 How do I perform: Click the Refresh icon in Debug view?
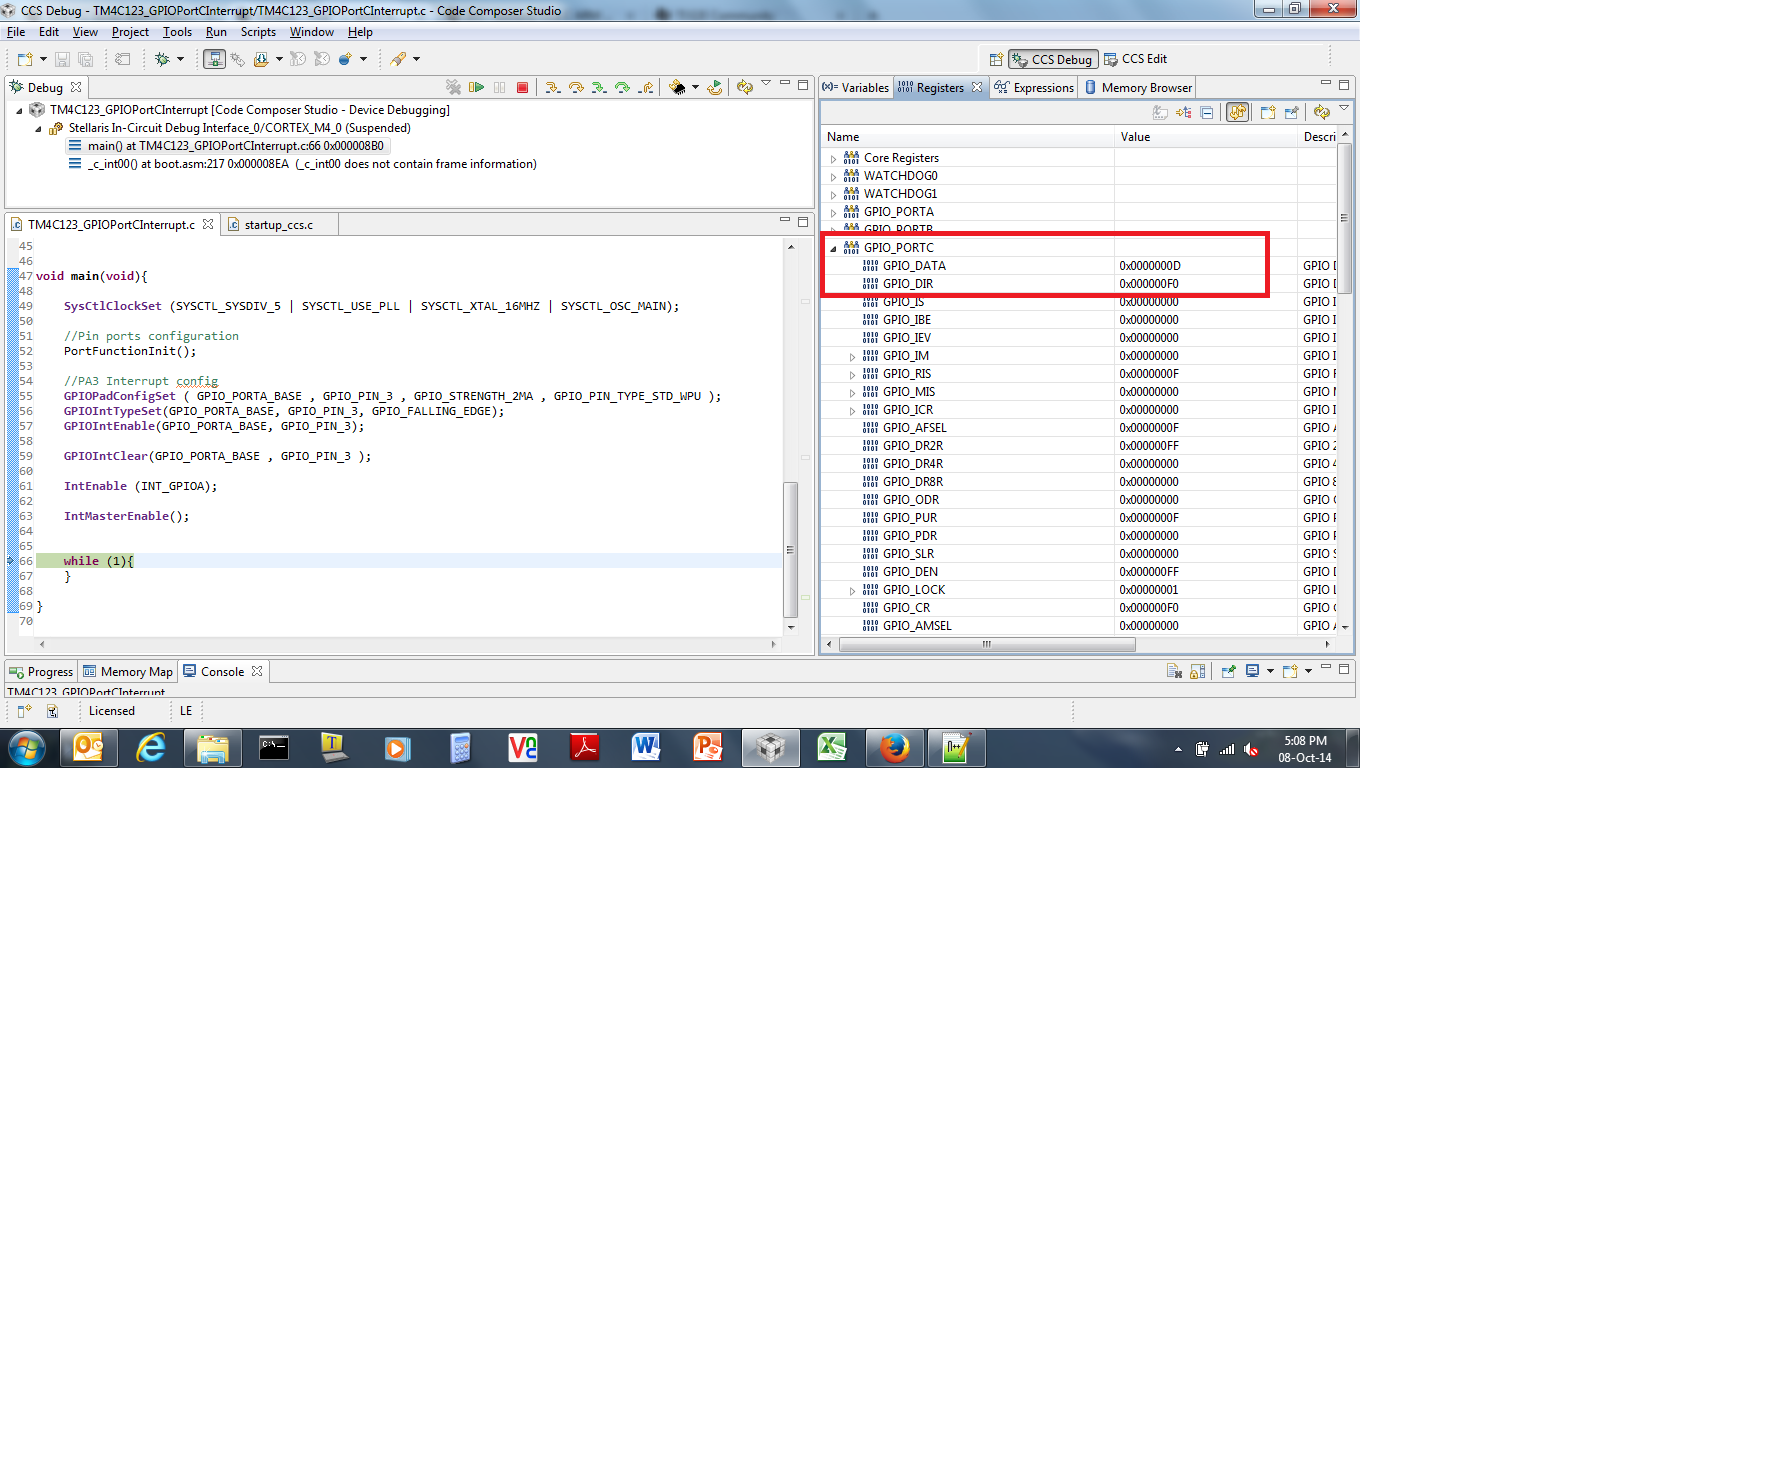coord(744,87)
